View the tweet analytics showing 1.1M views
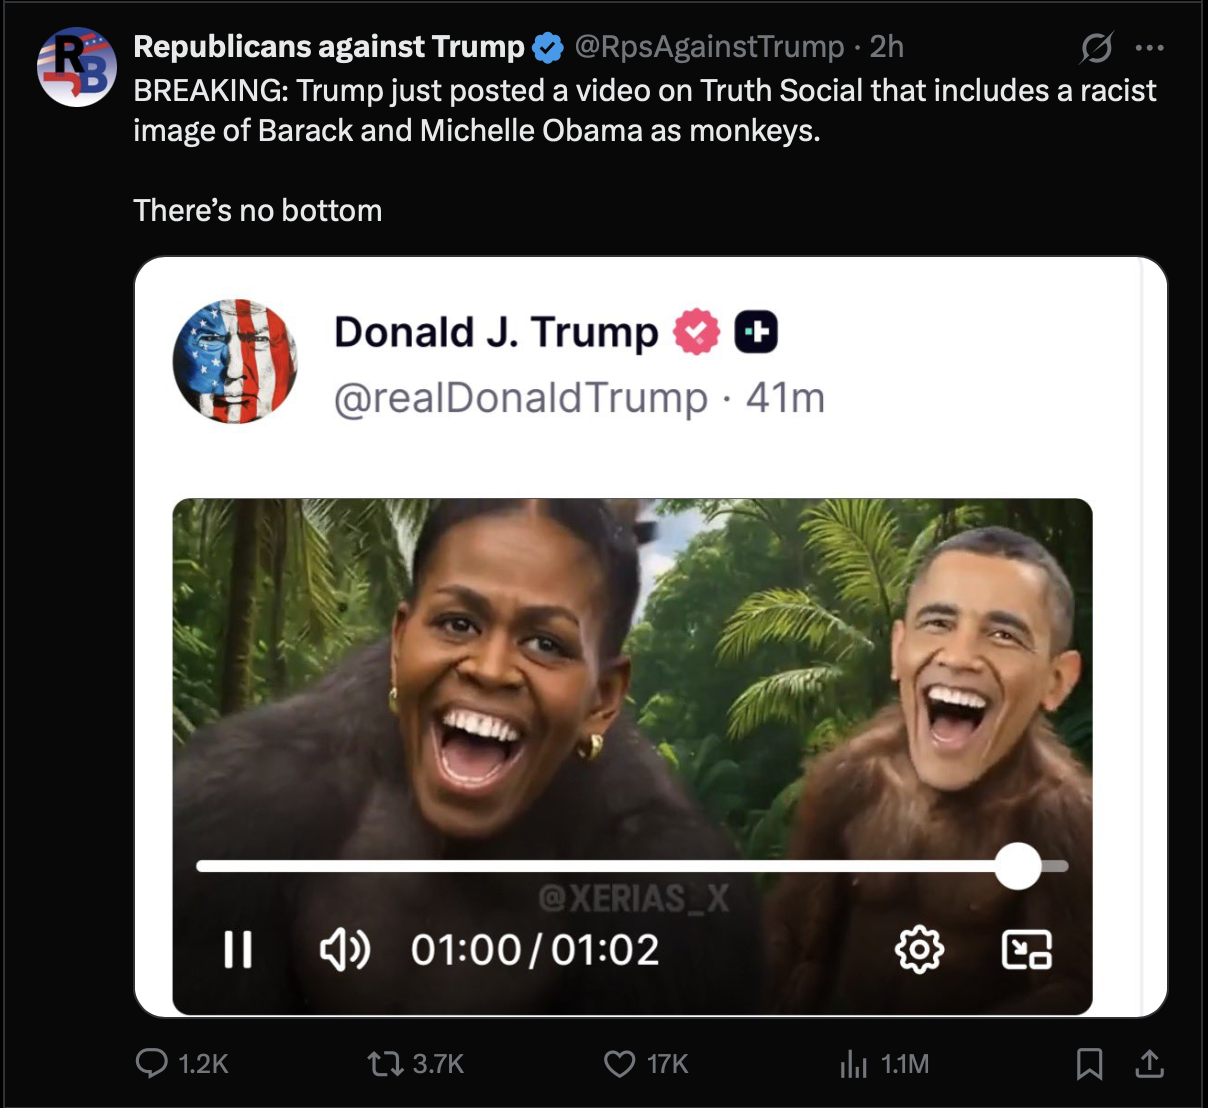This screenshot has height=1108, width=1208. (854, 1063)
